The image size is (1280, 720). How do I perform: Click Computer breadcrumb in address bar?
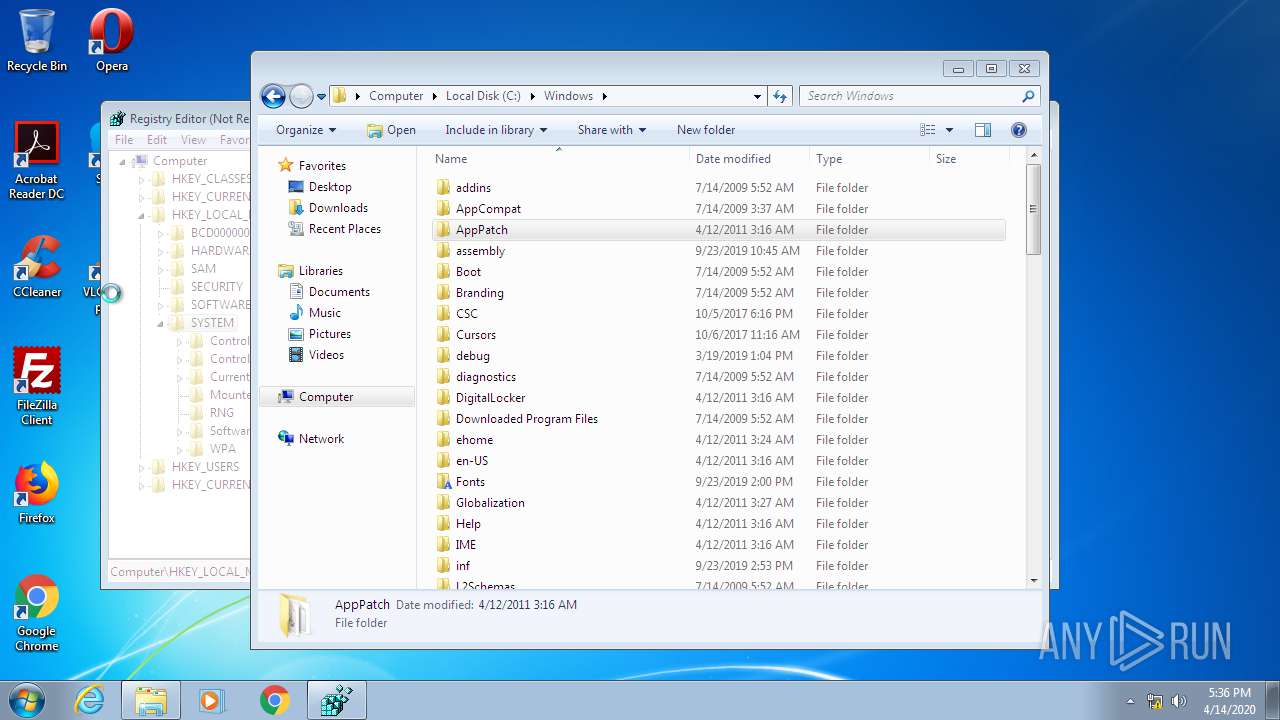point(396,96)
